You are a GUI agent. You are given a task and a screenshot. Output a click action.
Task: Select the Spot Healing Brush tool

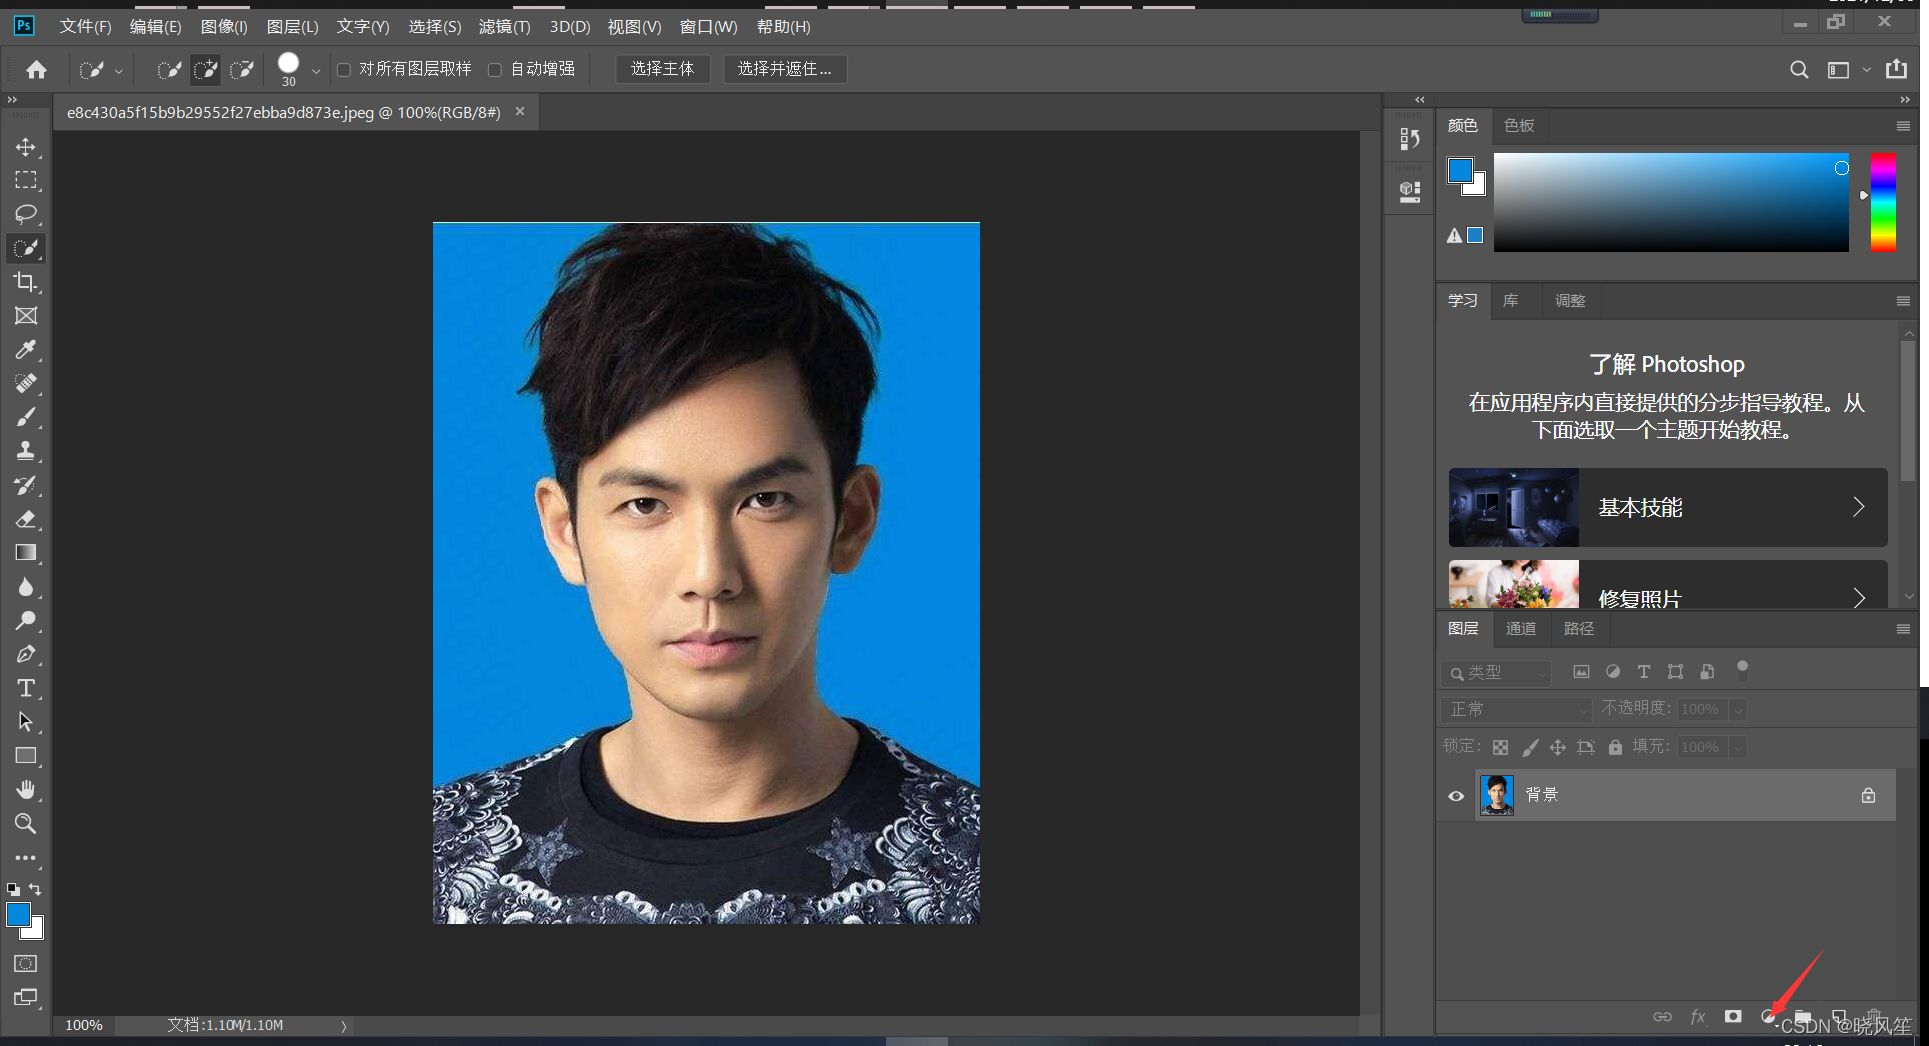[x=26, y=383]
